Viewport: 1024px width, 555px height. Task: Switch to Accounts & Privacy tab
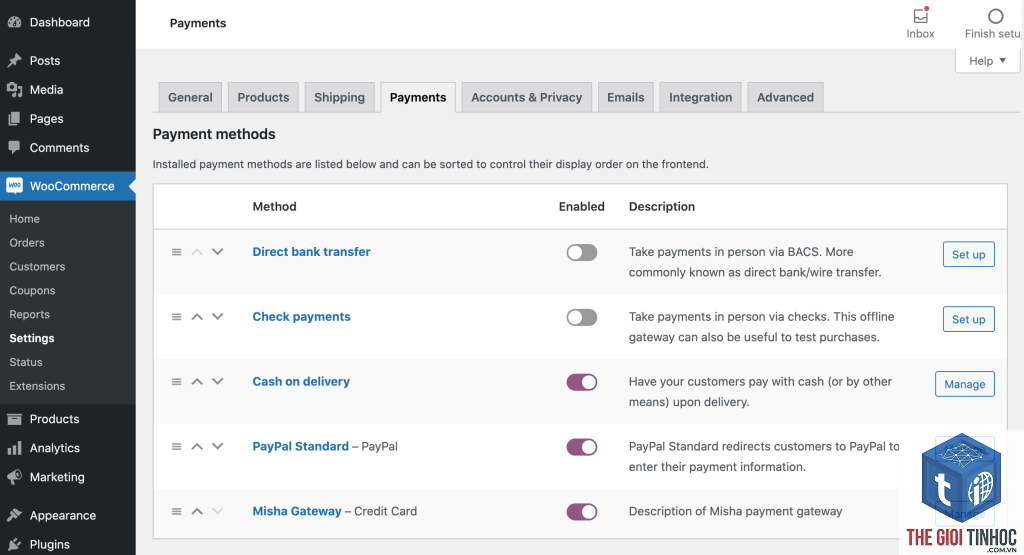pos(526,97)
